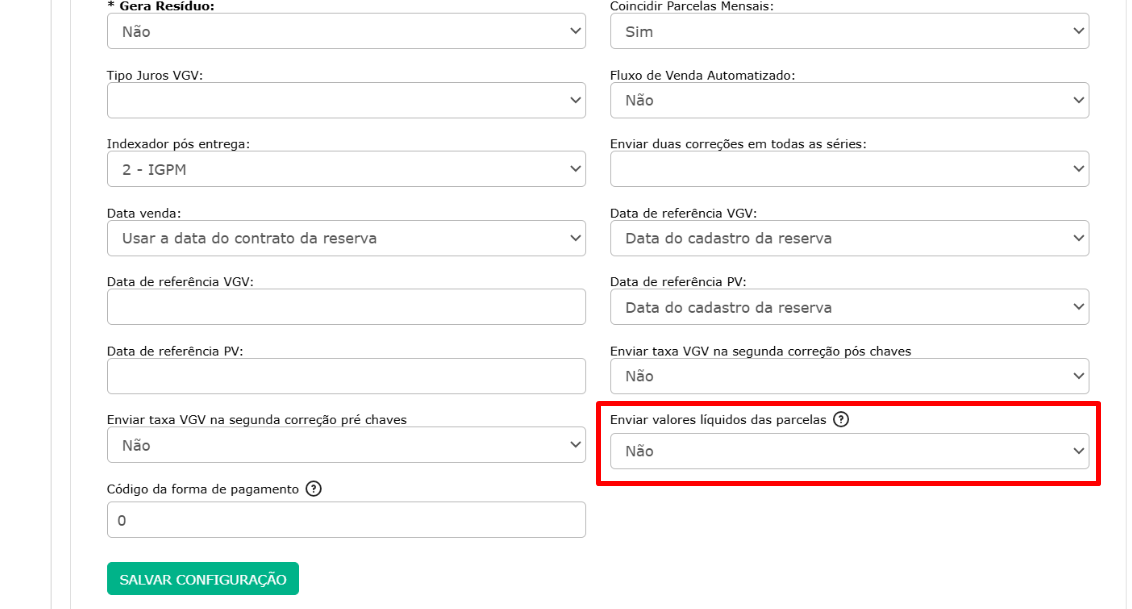Open the Indexador pós entrega dropdown

click(346, 169)
